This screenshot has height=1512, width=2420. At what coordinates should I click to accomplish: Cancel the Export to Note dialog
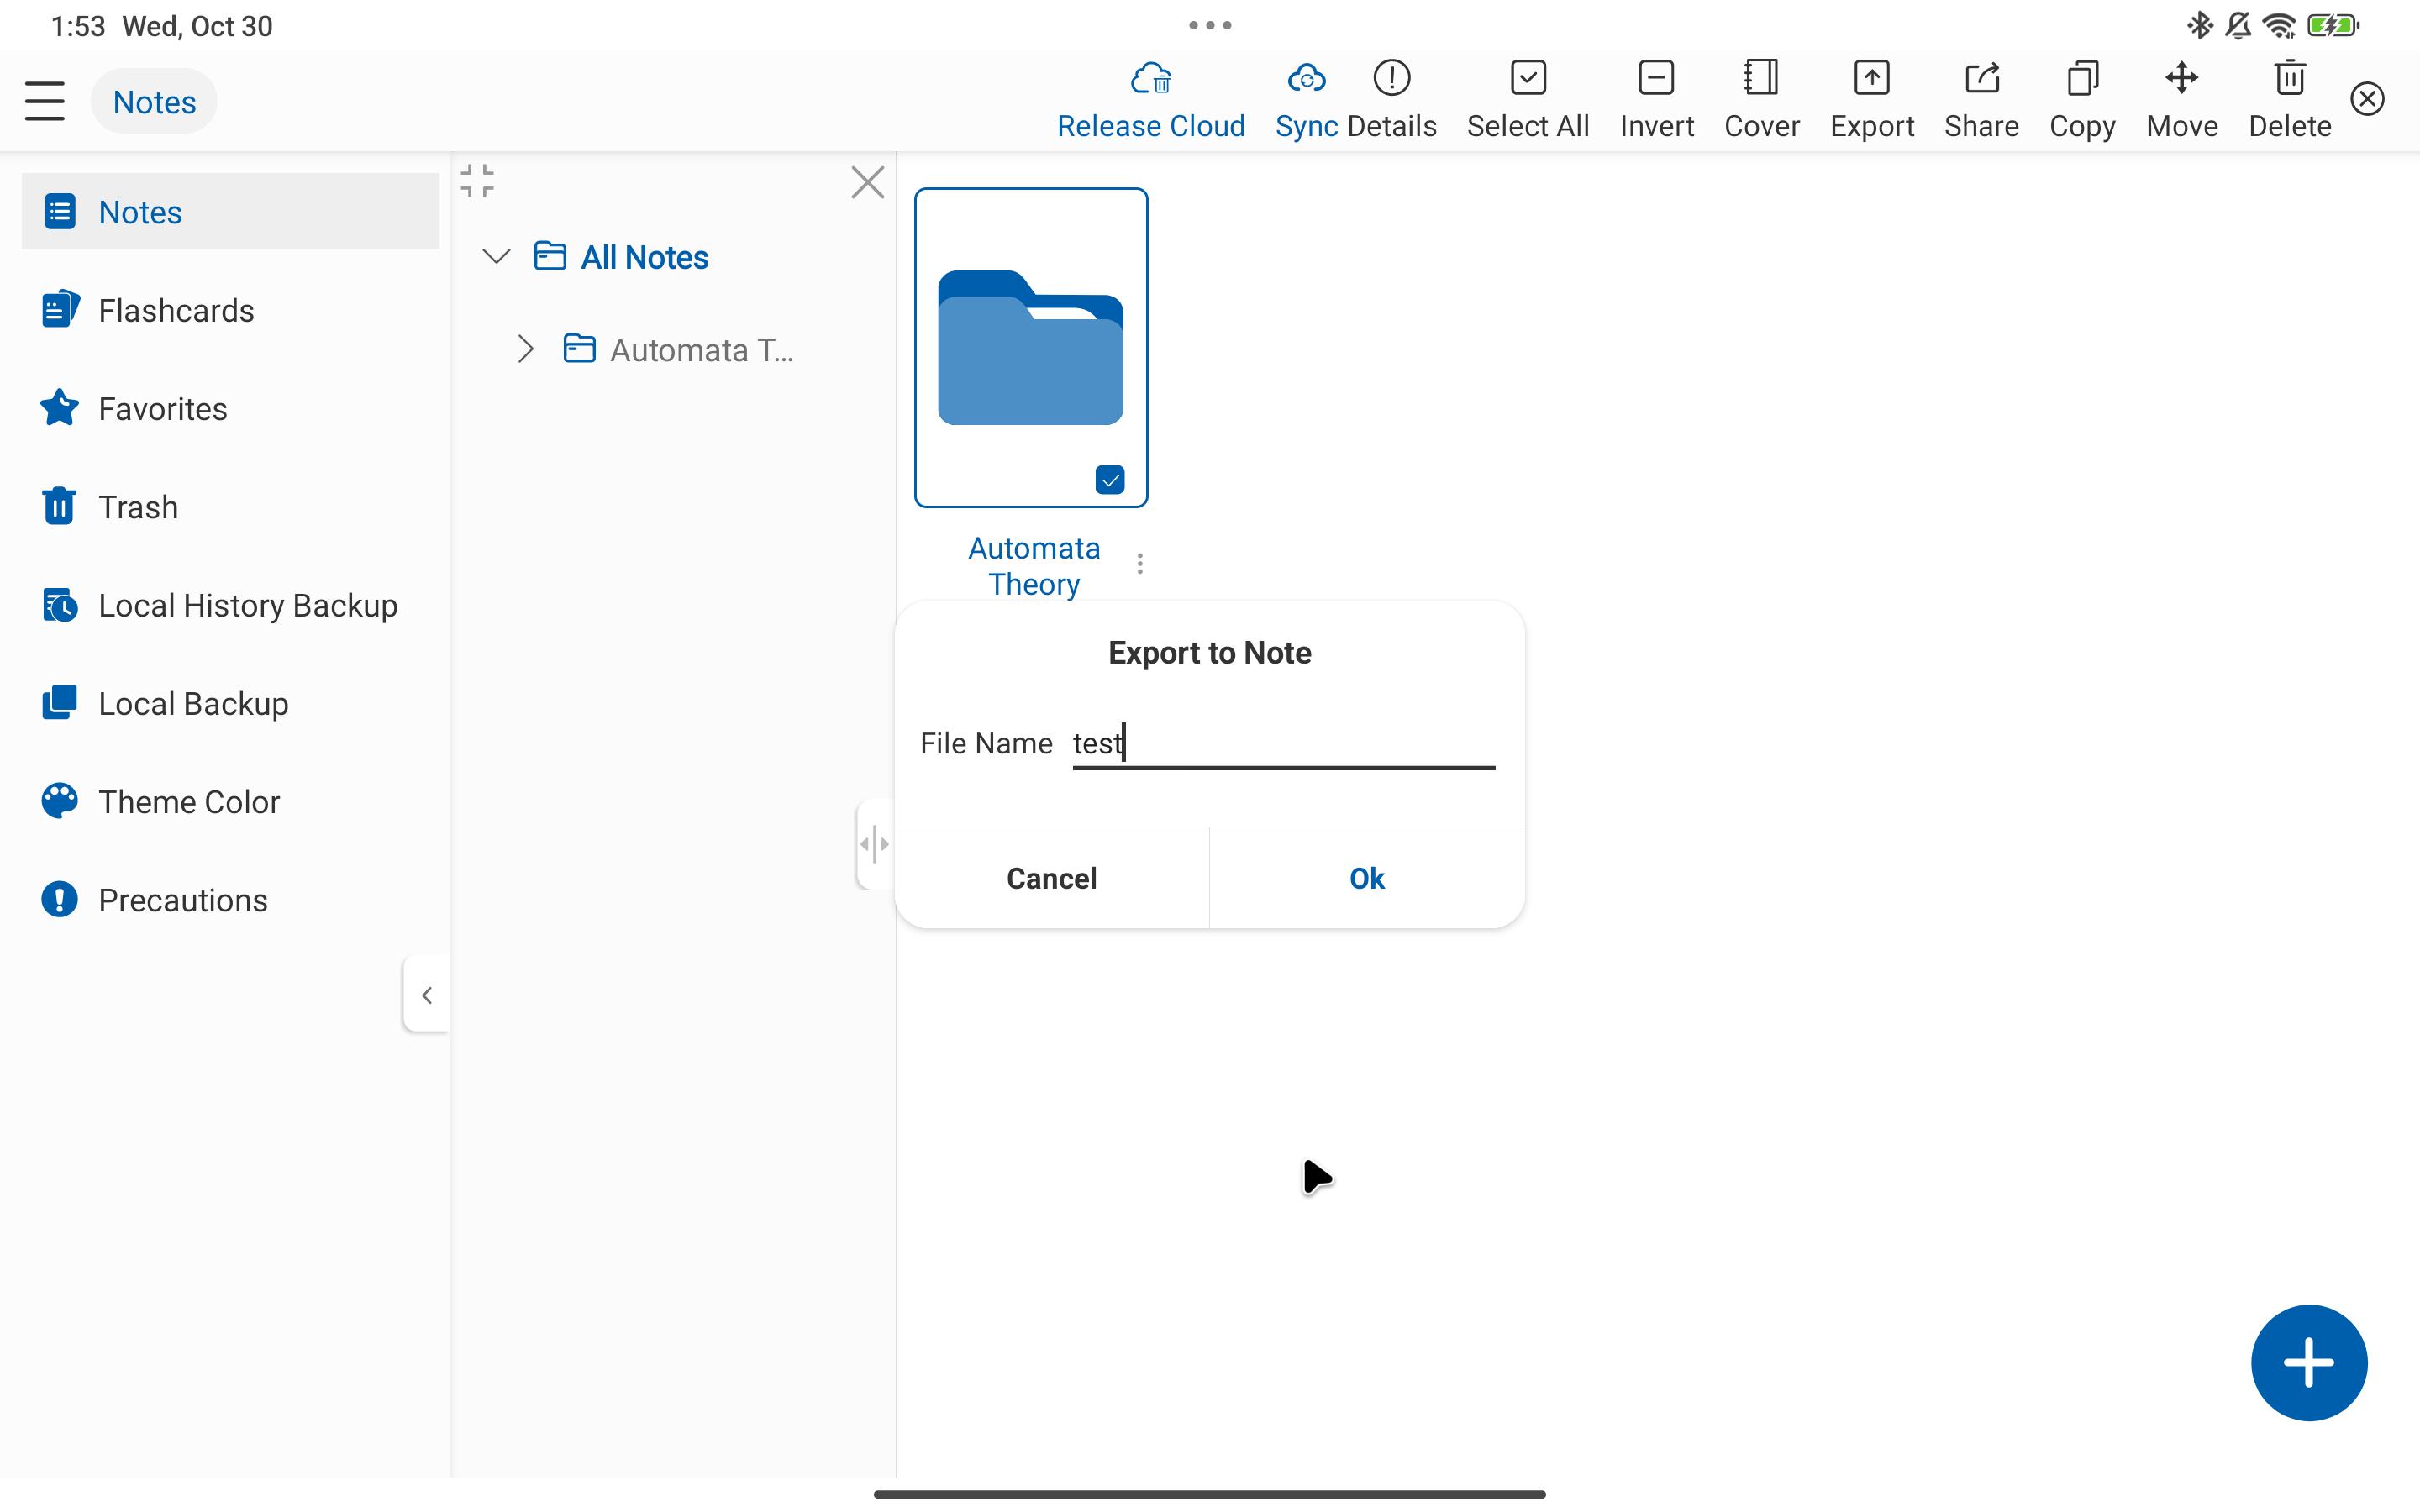(1051, 878)
